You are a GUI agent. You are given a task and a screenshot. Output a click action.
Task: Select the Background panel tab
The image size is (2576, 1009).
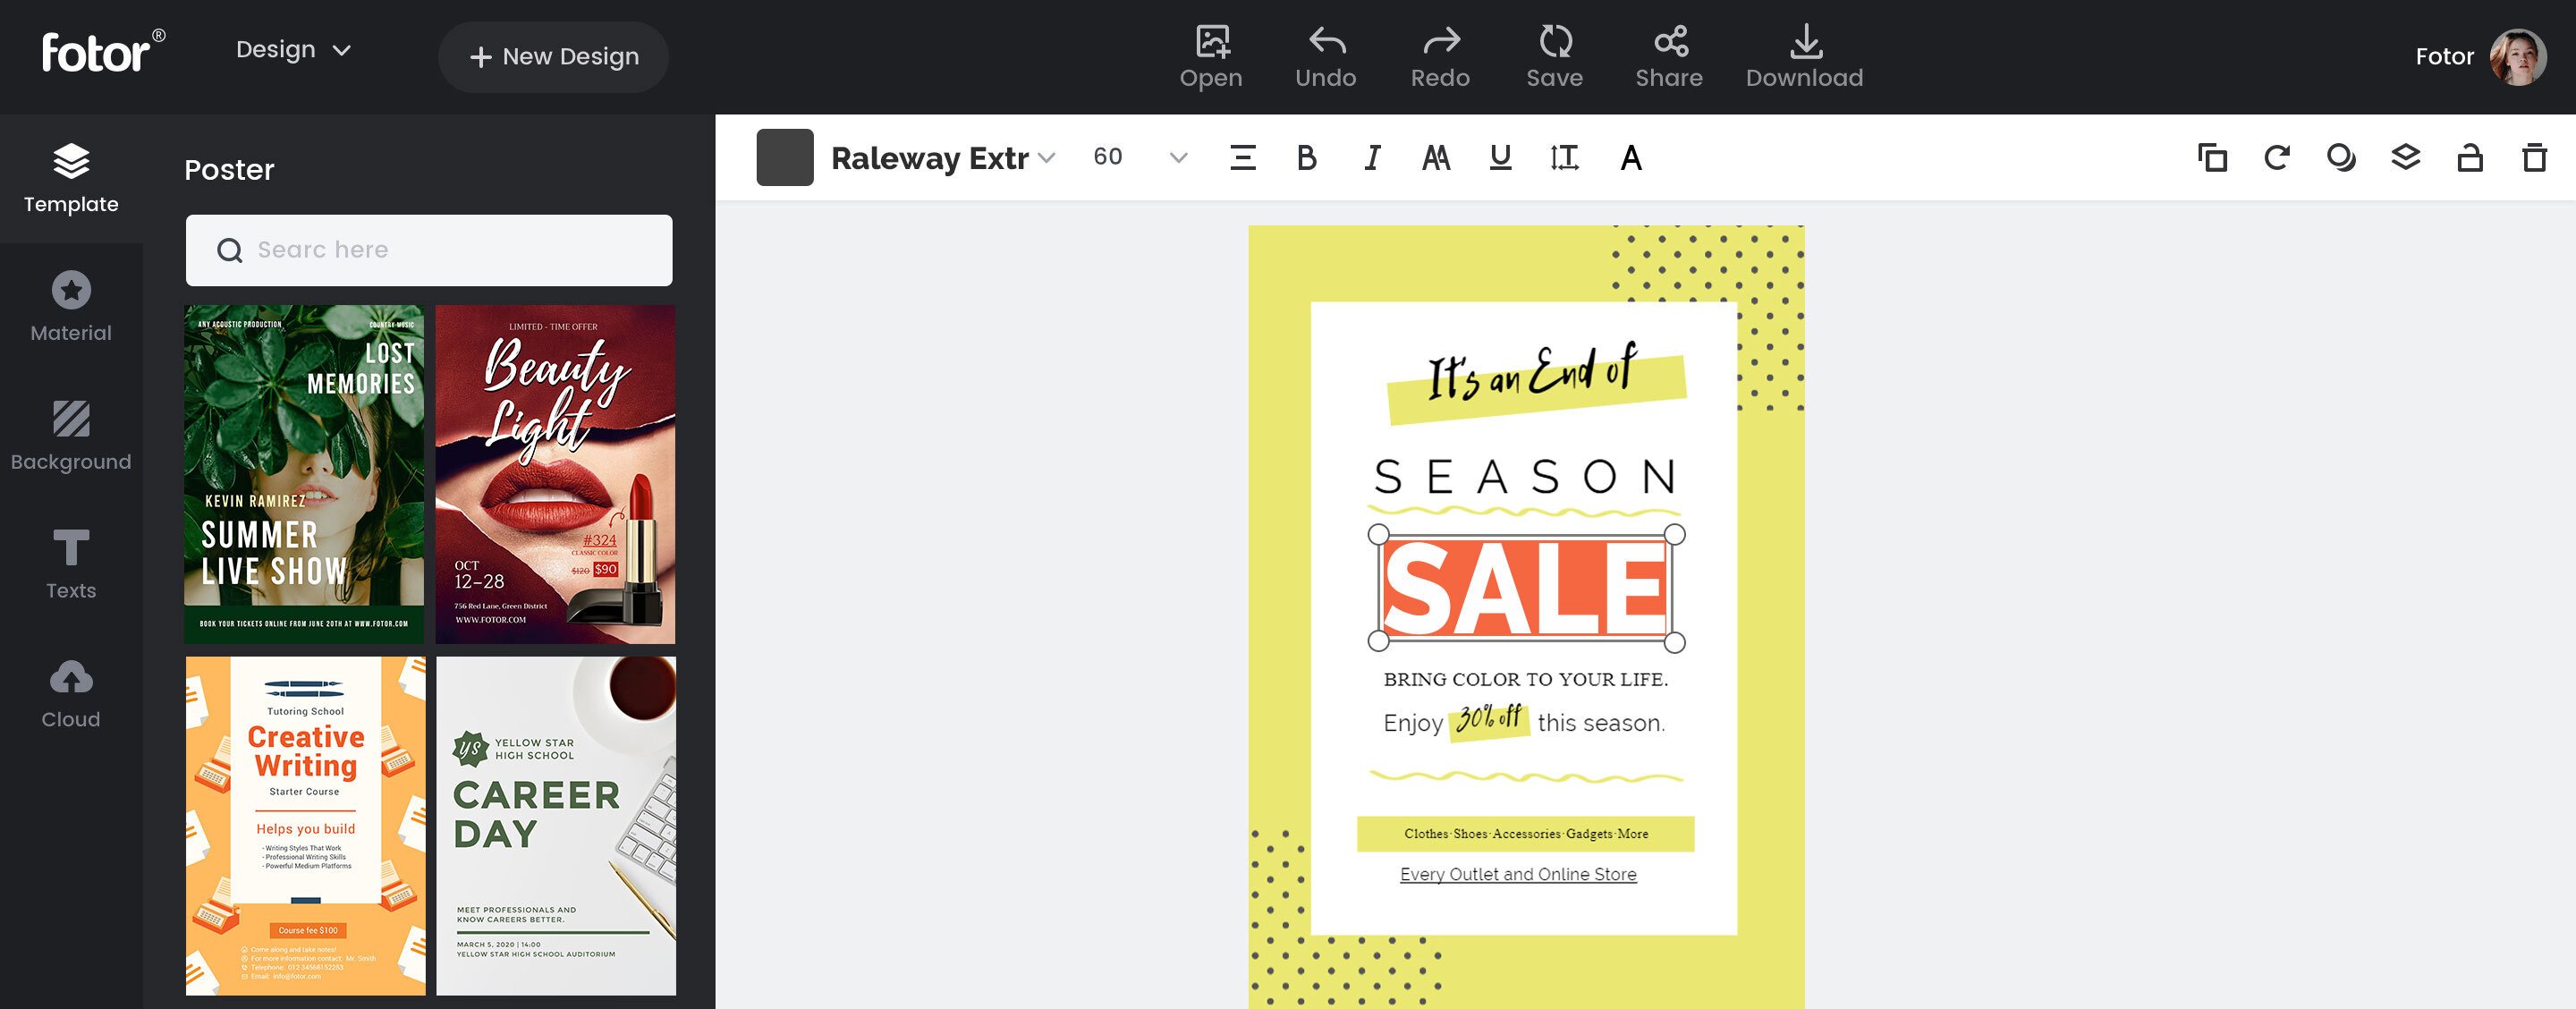coord(69,436)
